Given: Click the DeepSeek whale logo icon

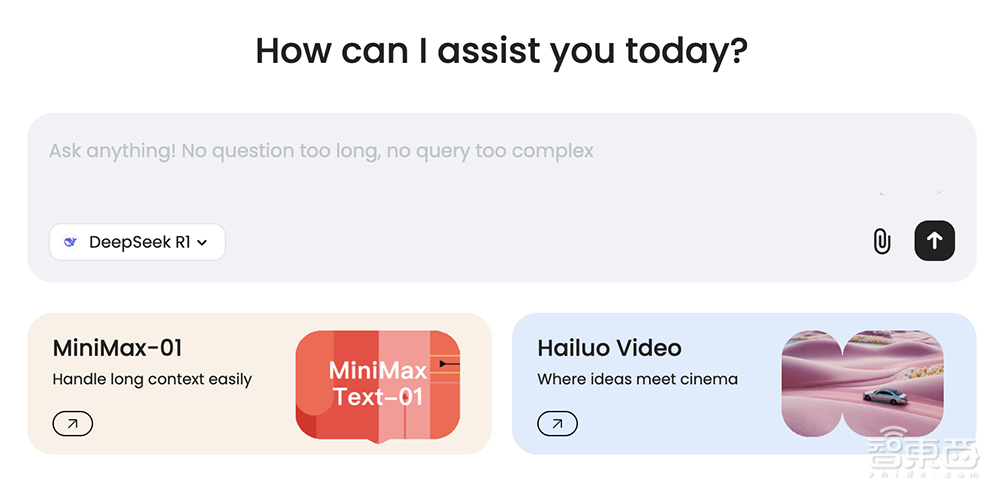Looking at the screenshot, I should click(70, 242).
